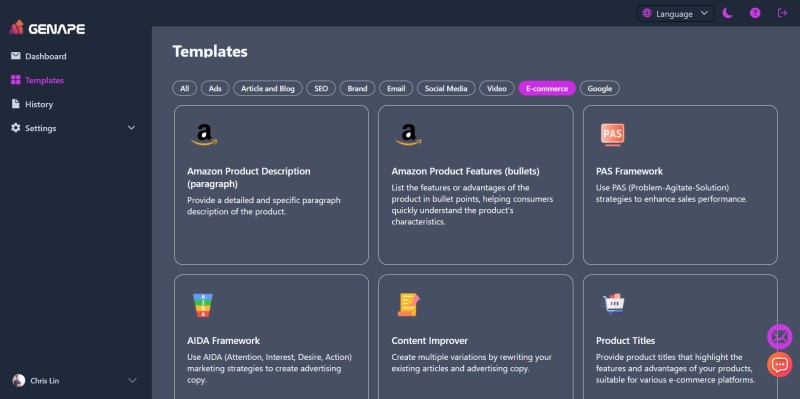Screen dimensions: 800x399
Task: Select the E-commerce filter tab
Action: tap(547, 88)
